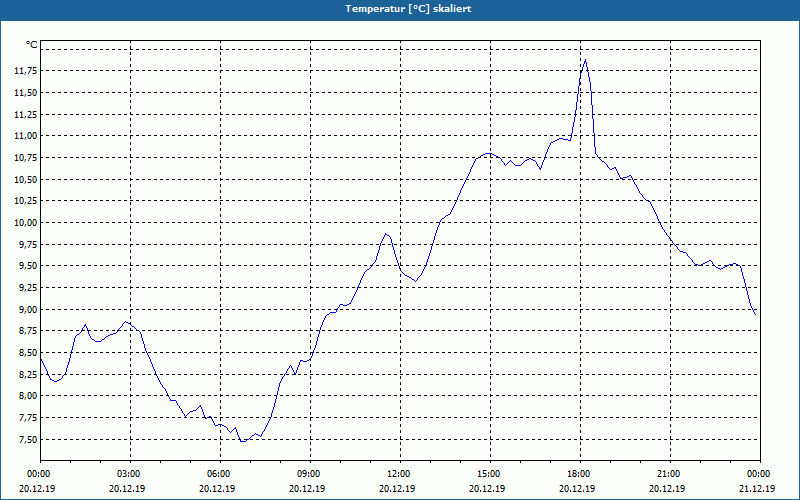Click the °C unit label on y-axis
800x500 pixels.
[32, 45]
